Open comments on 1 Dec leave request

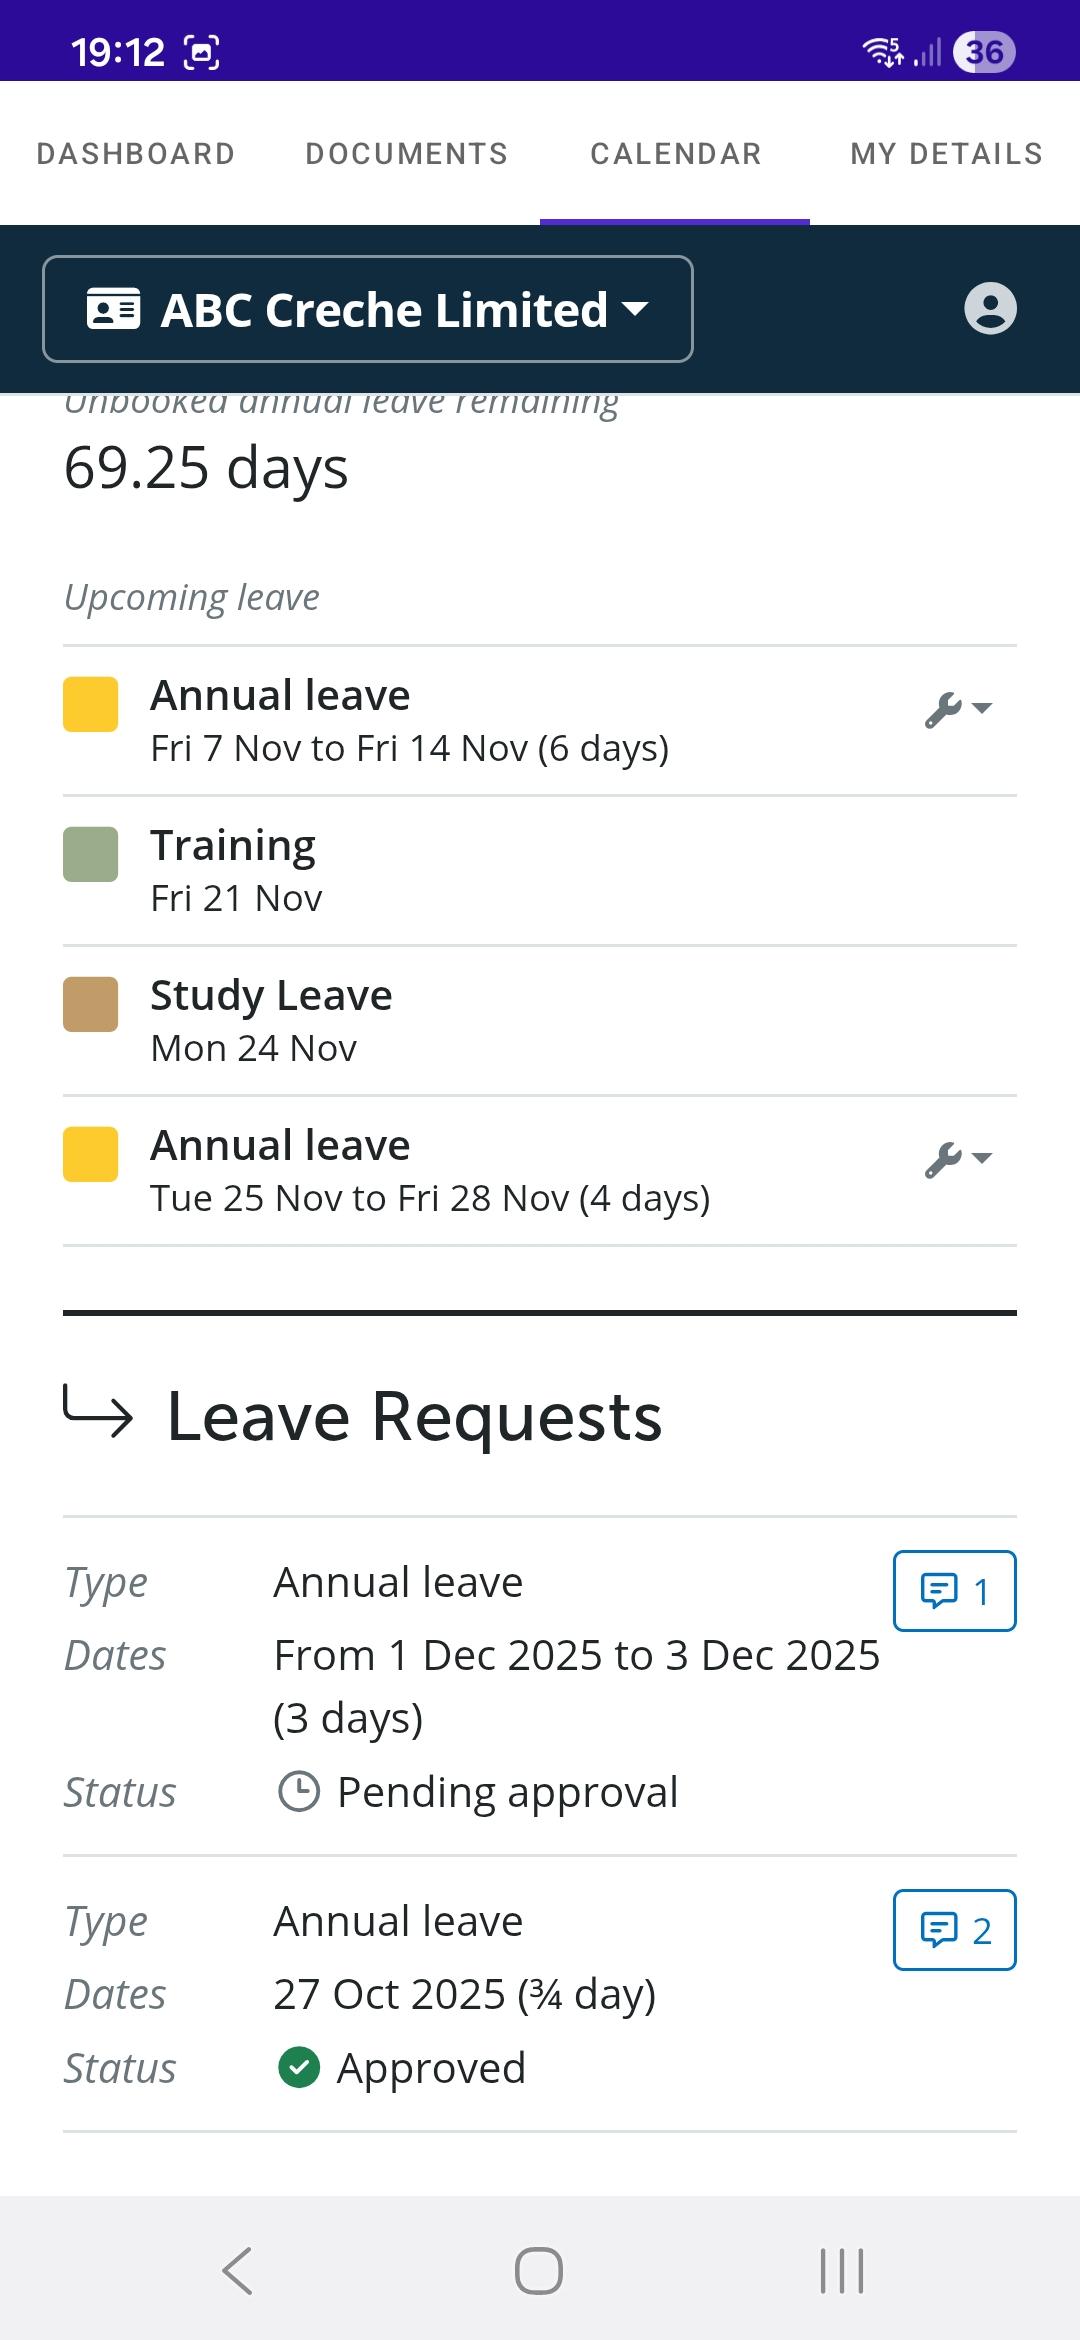pyautogui.click(x=954, y=1591)
